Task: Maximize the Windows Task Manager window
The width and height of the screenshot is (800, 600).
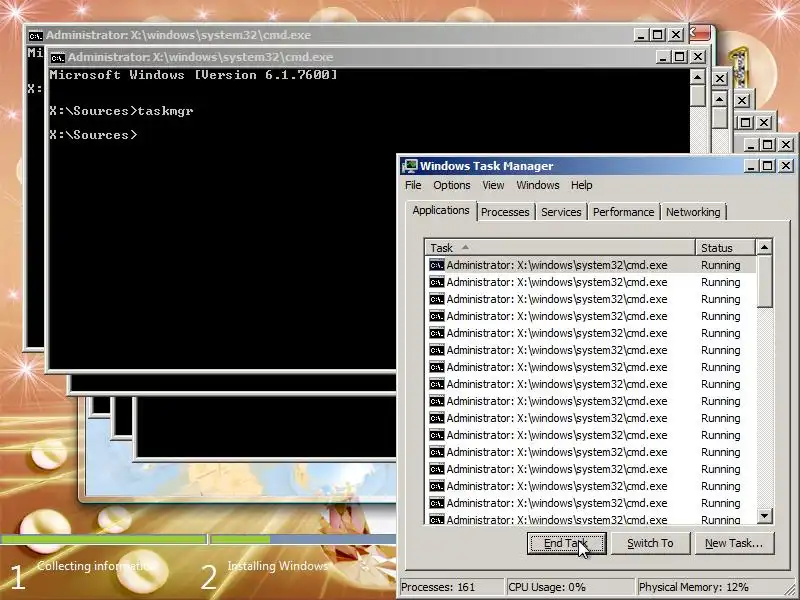Action: [x=767, y=166]
